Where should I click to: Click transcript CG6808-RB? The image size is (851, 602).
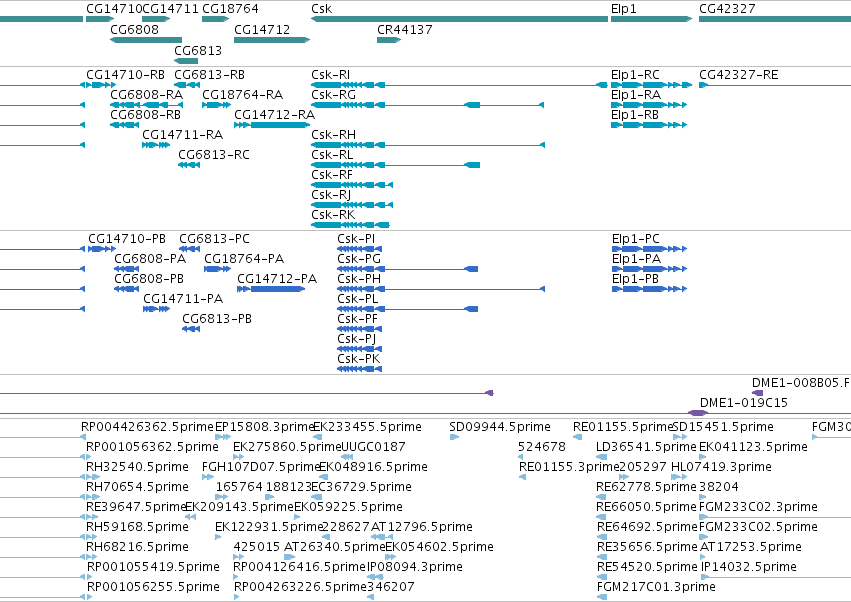pyautogui.click(x=145, y=115)
